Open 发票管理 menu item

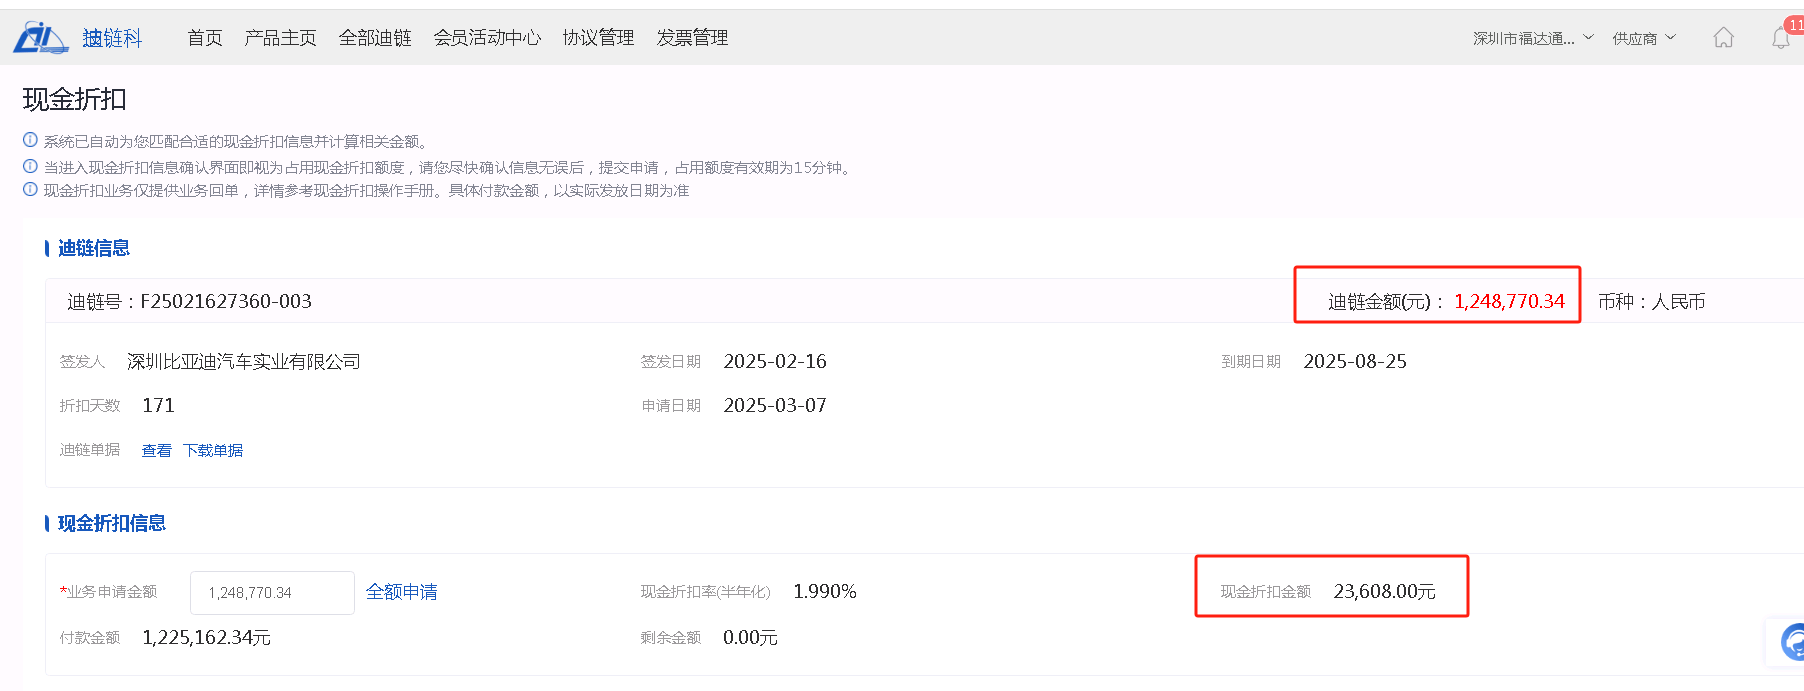pos(692,38)
